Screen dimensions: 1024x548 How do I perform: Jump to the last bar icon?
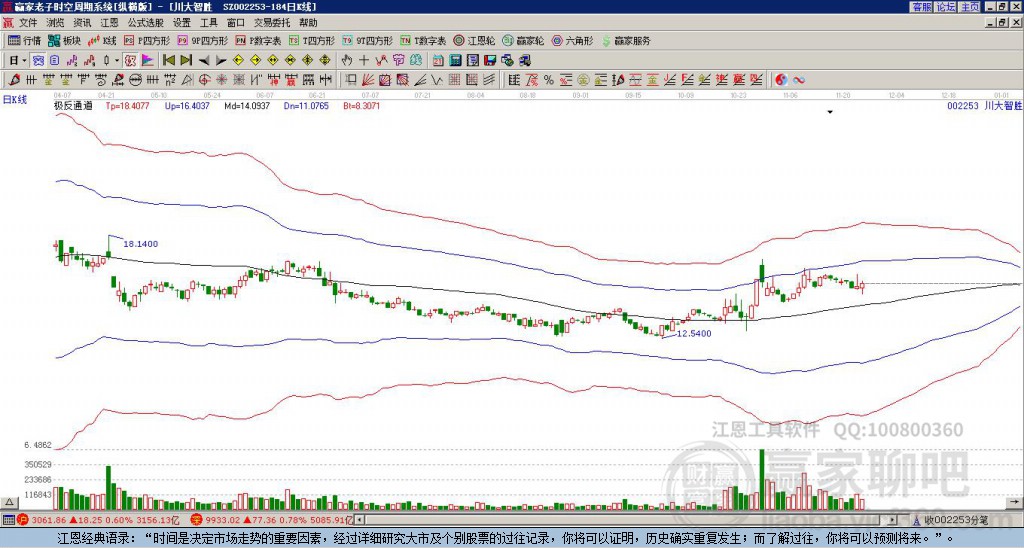pyautogui.click(x=186, y=61)
